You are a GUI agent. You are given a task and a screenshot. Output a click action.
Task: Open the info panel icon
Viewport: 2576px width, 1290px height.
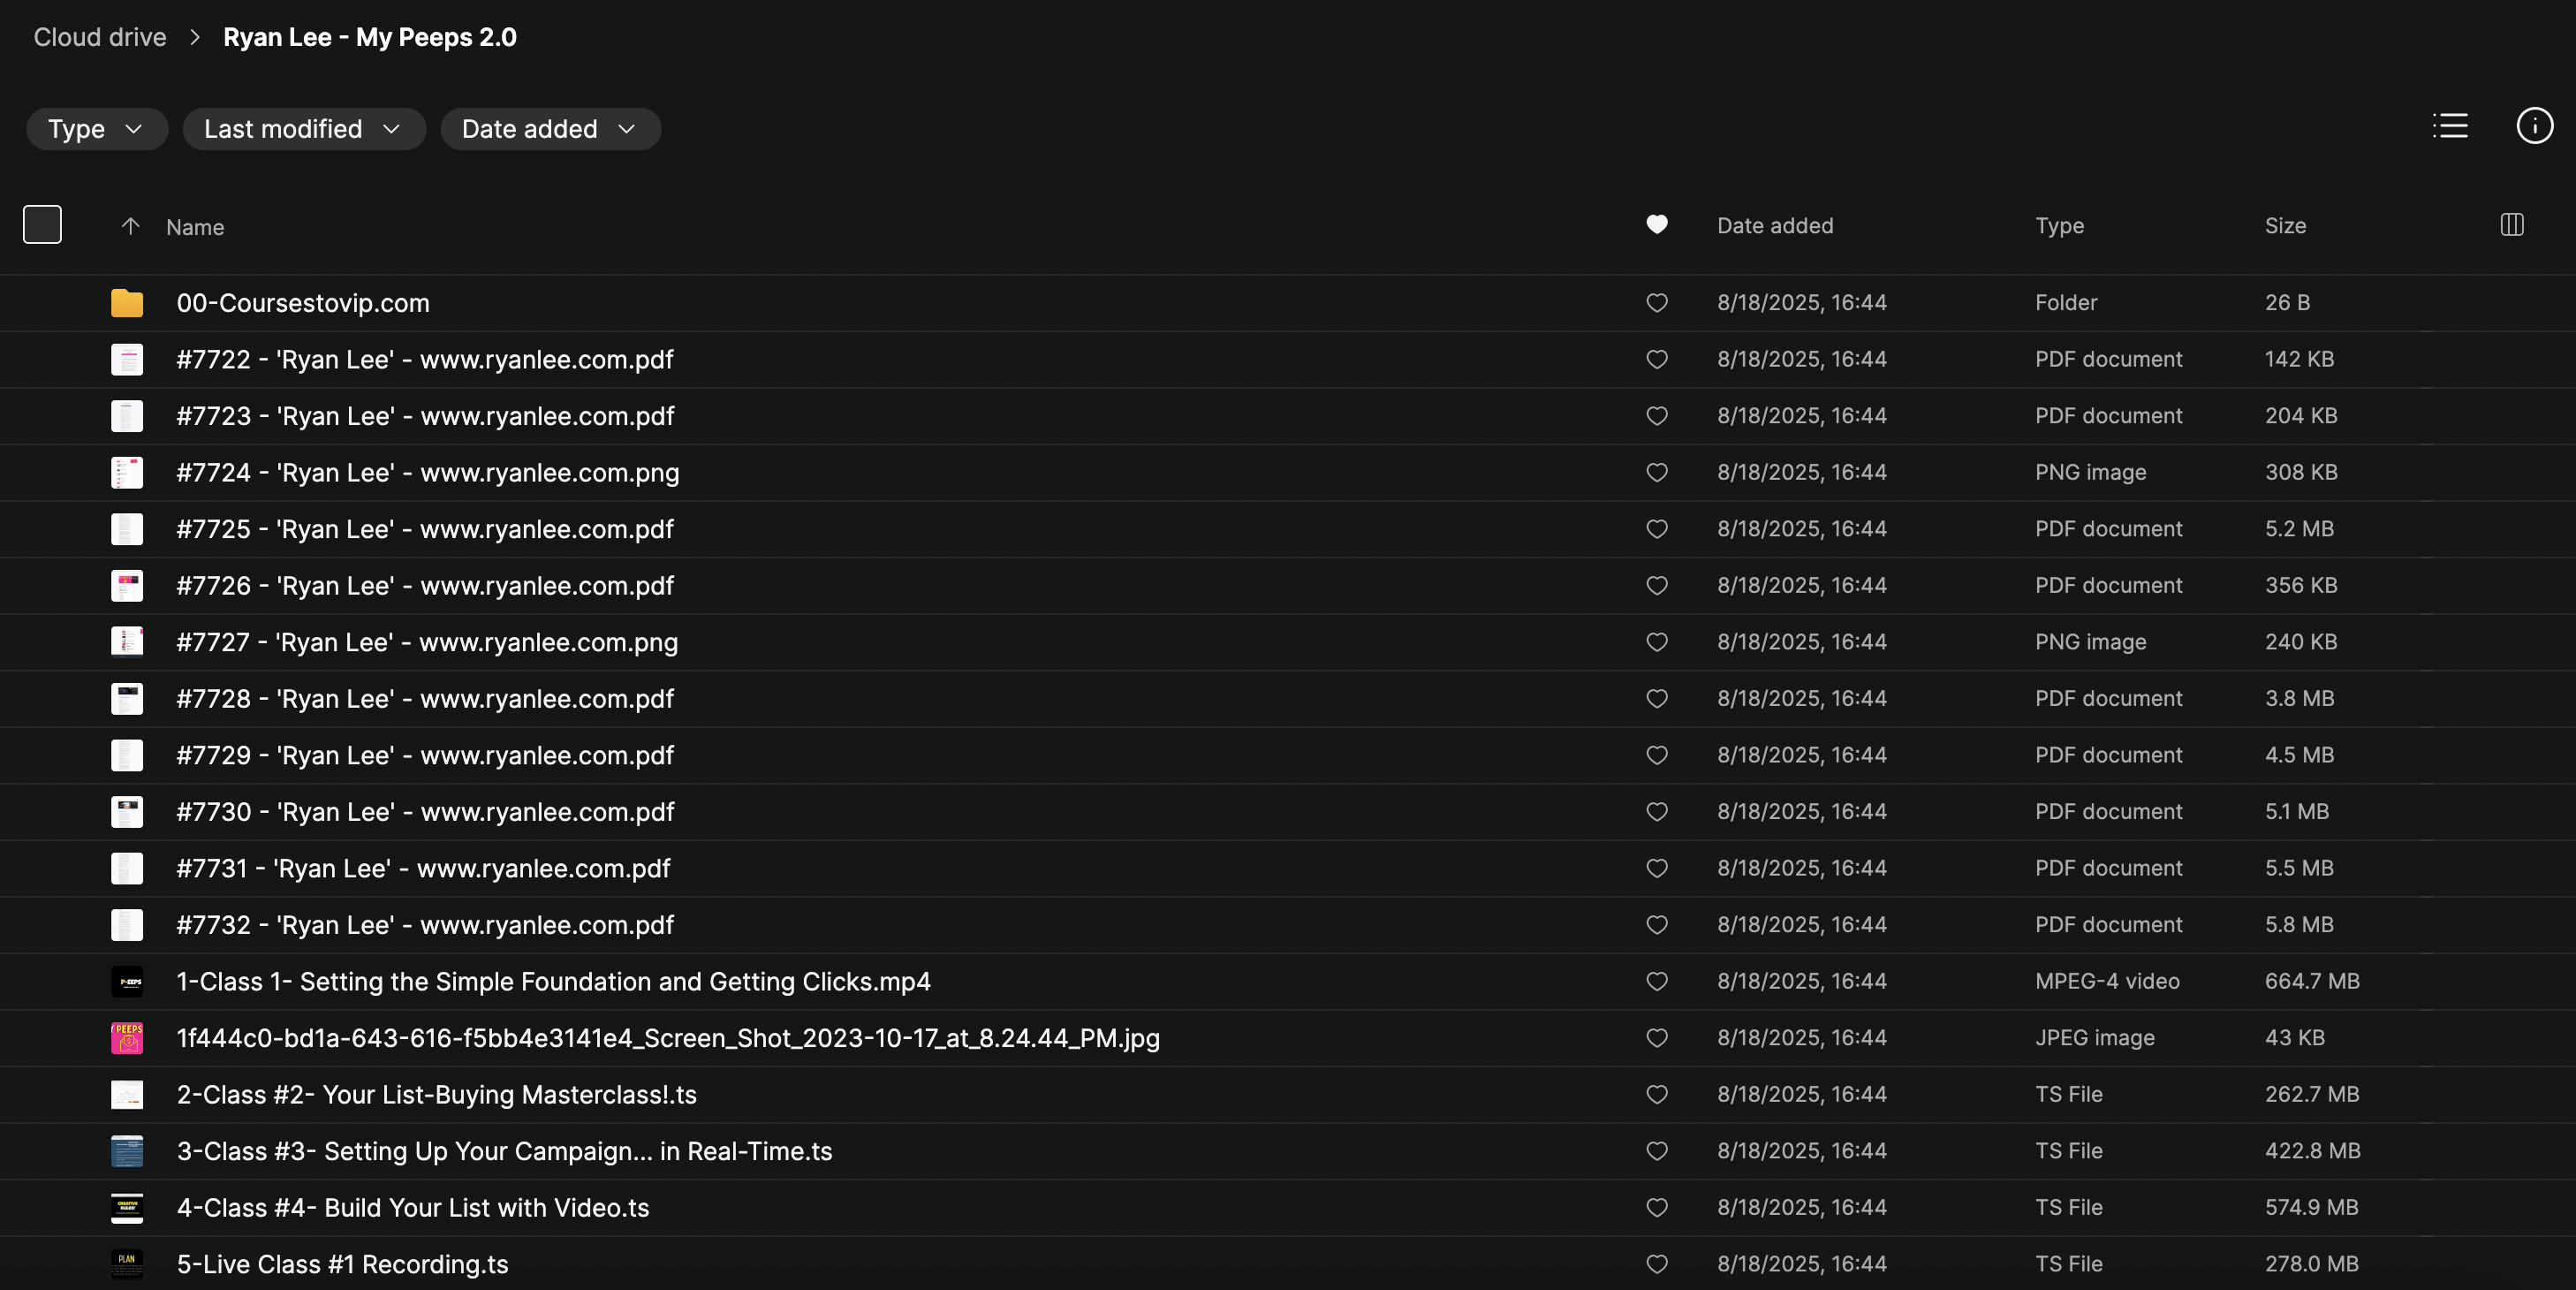click(x=2534, y=126)
